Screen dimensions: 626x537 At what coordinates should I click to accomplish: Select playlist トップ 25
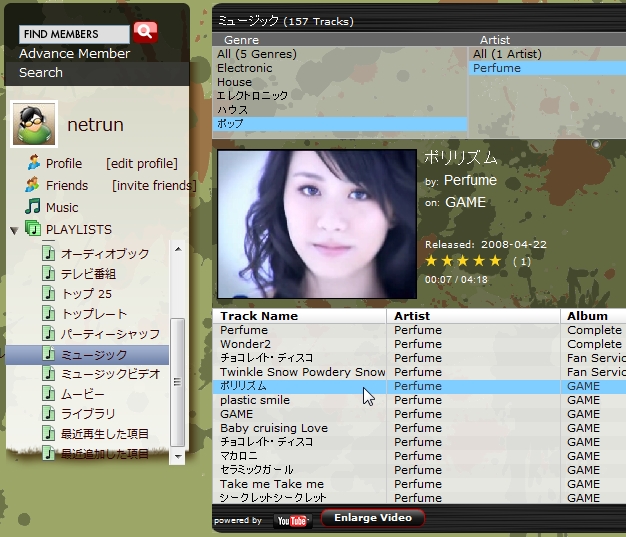pyautogui.click(x=87, y=294)
